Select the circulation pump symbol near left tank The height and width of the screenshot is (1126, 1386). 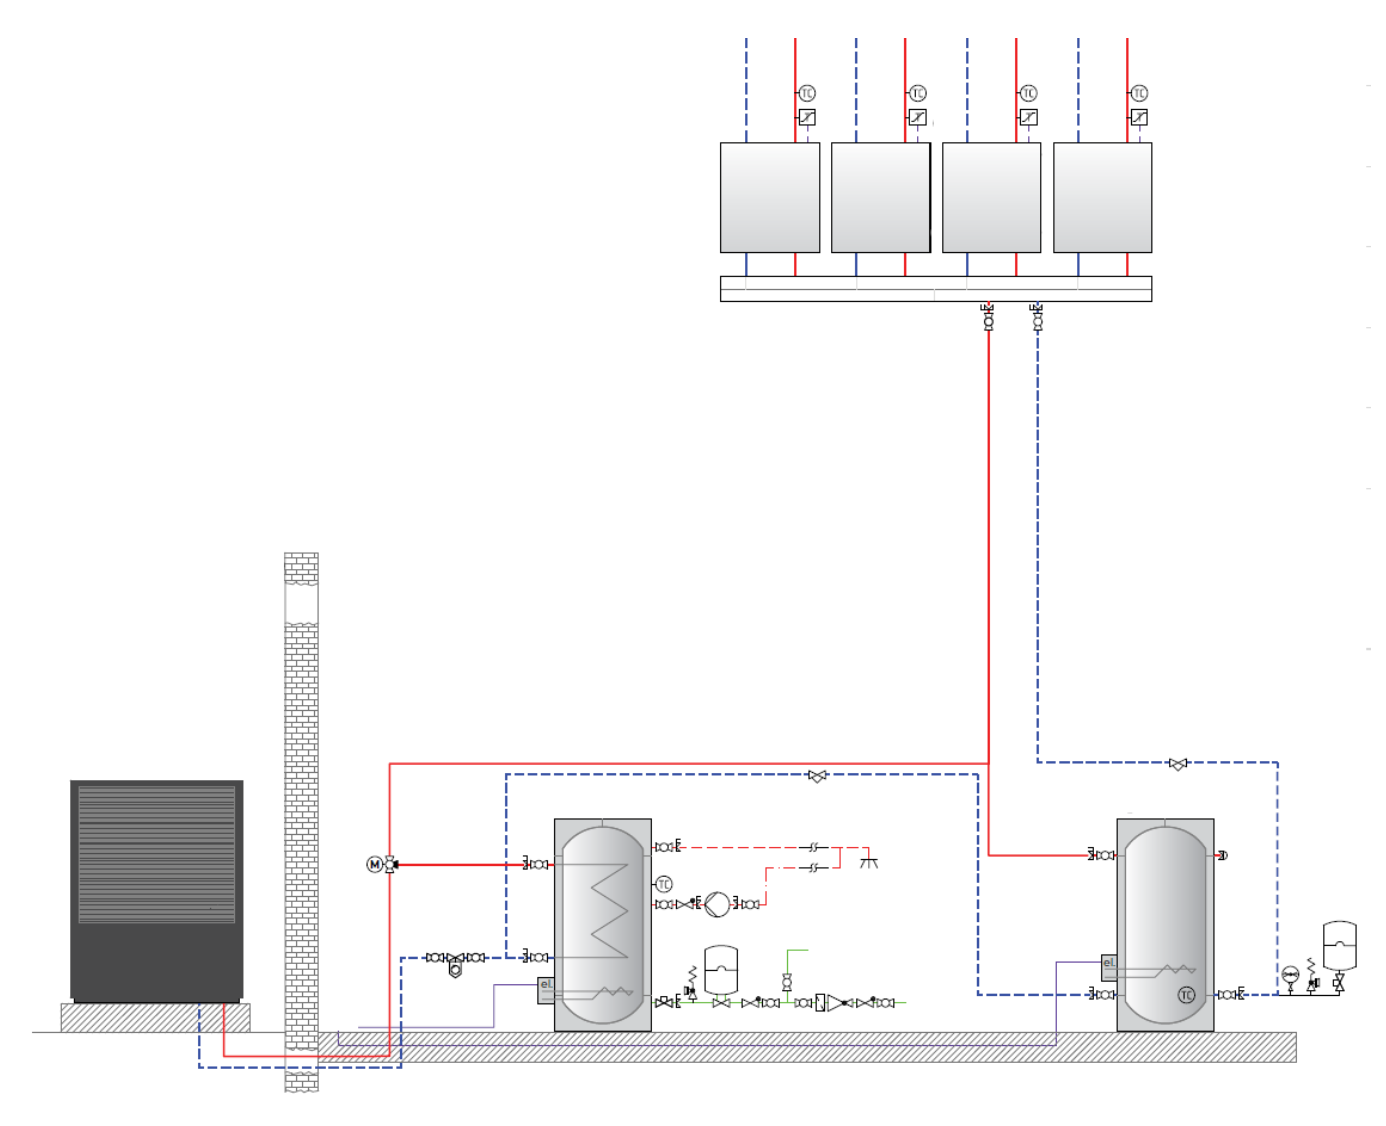[x=717, y=904]
